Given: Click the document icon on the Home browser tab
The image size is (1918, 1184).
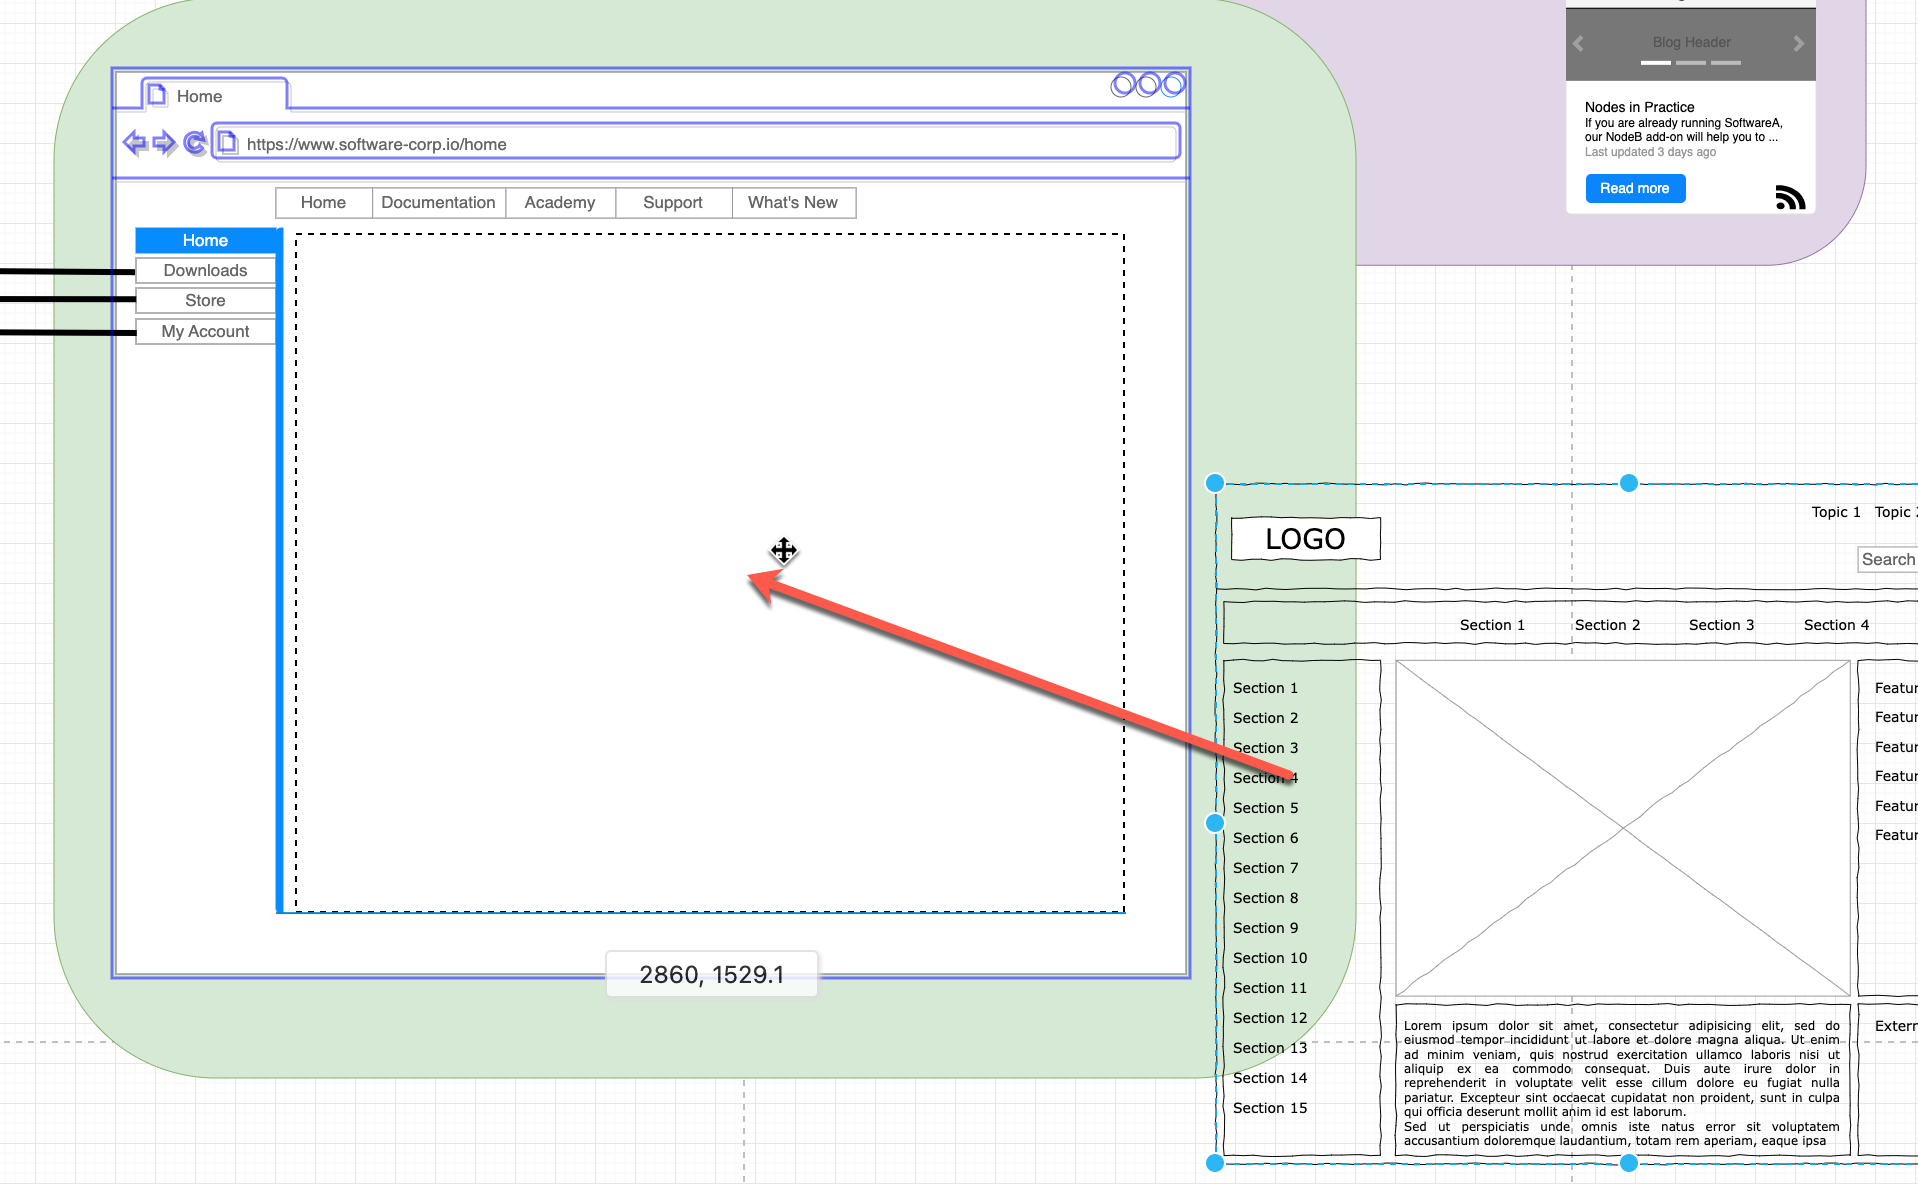Looking at the screenshot, I should tap(157, 94).
